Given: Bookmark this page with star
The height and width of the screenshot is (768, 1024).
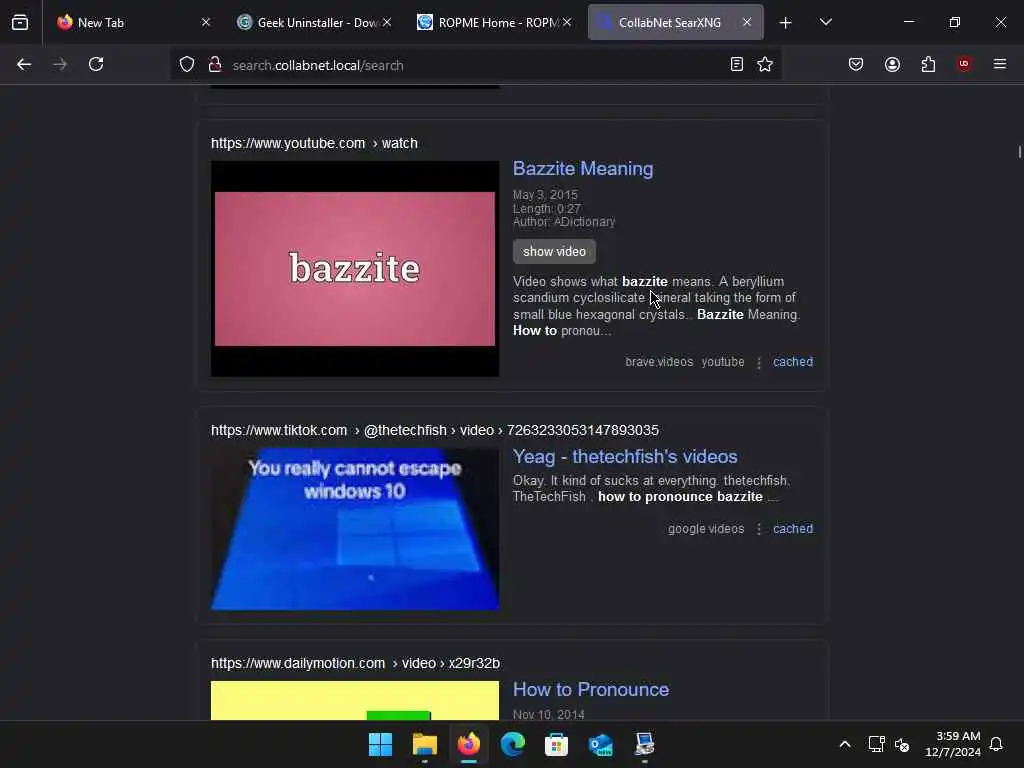Looking at the screenshot, I should click(765, 64).
